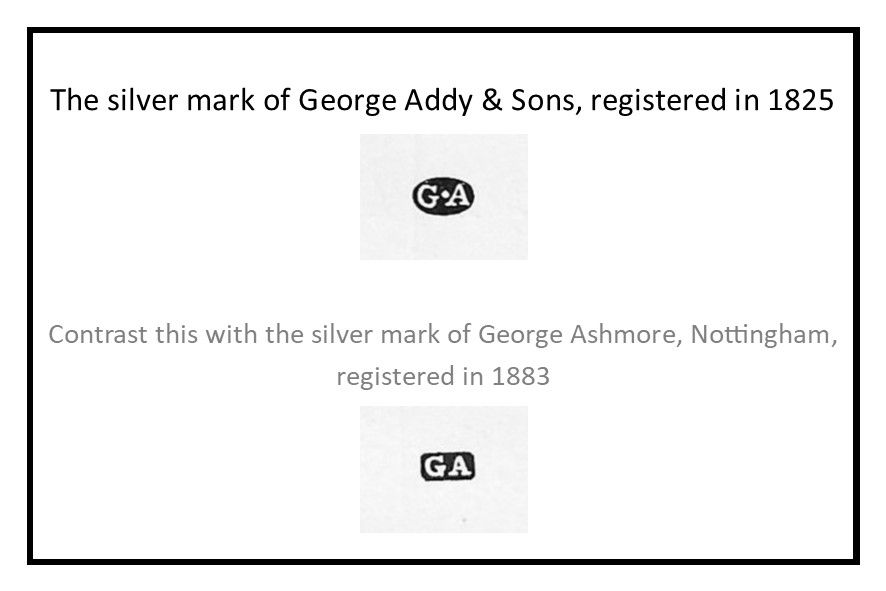Click the dot between G and A
The image size is (886, 591).
443,197
